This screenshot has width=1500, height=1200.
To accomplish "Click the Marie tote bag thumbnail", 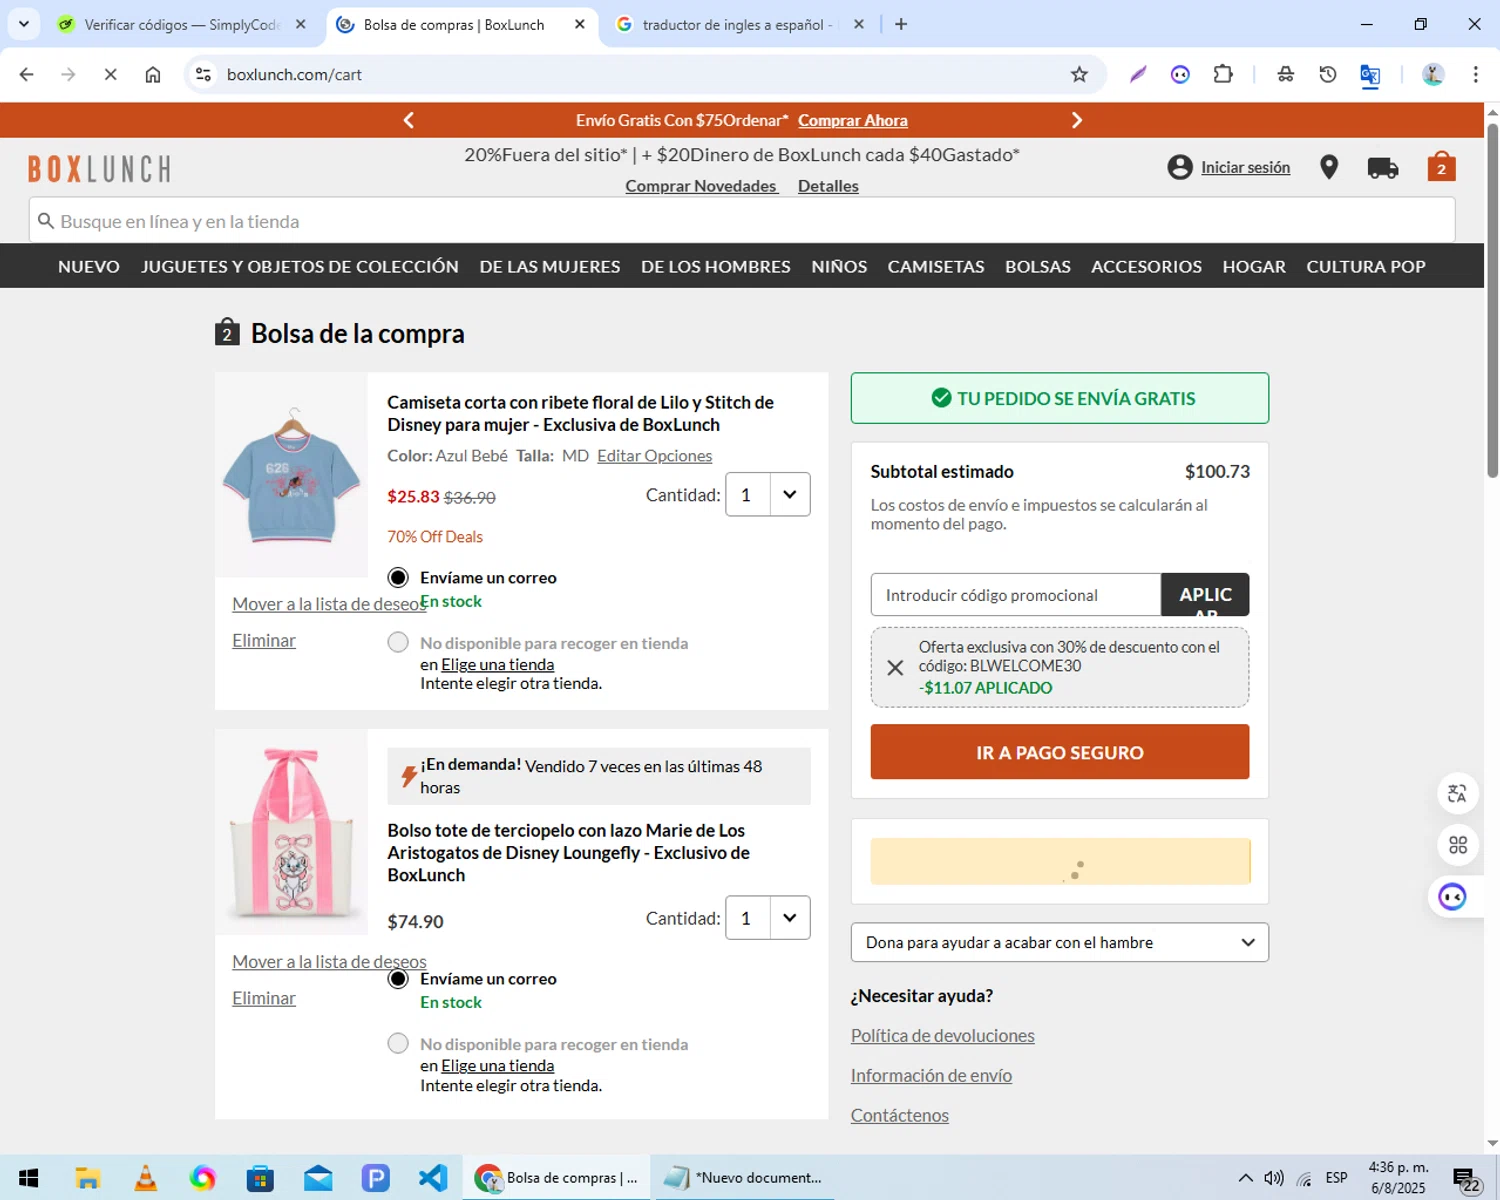I will point(291,832).
